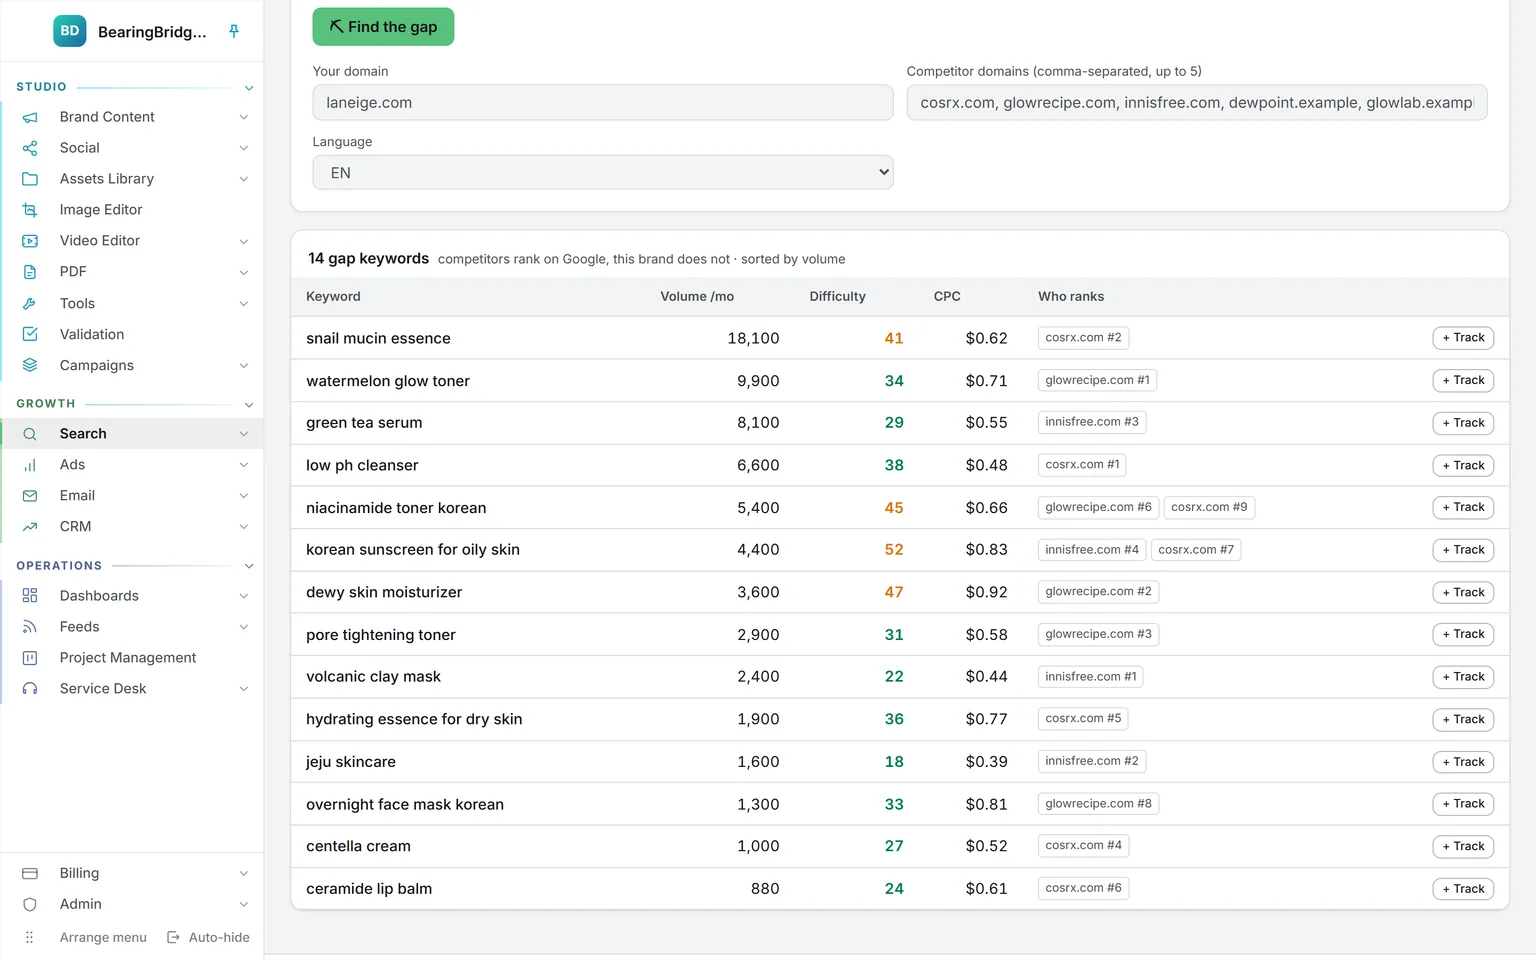
Task: Click the Video Editor icon
Action: point(30,241)
